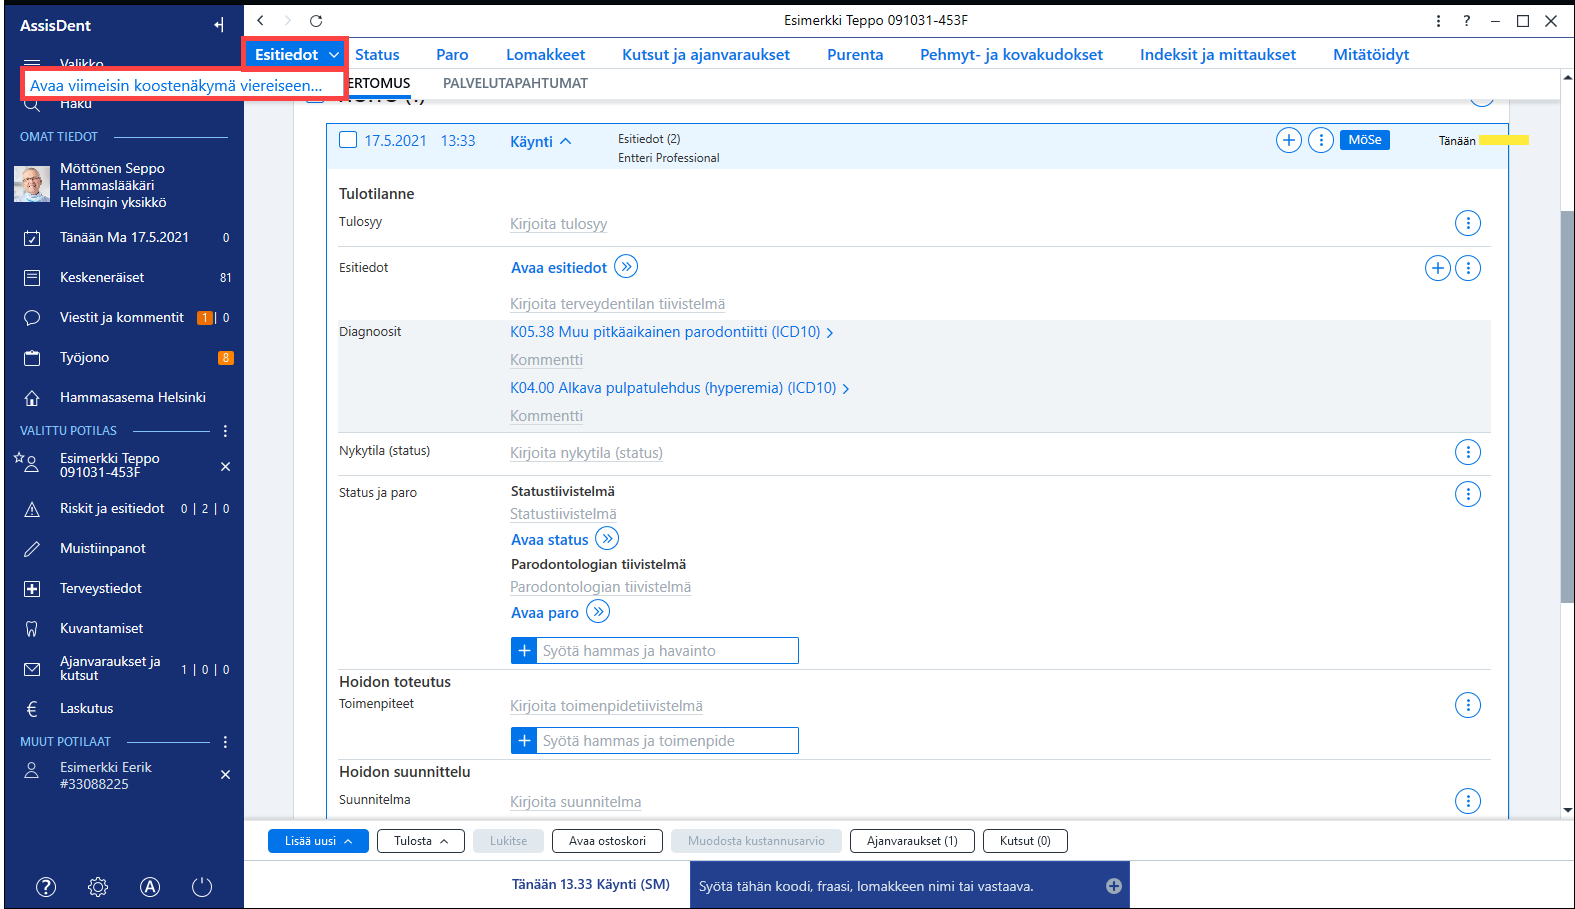This screenshot has width=1575, height=909.
Task: Switch to the Paro tab
Action: pyautogui.click(x=452, y=55)
